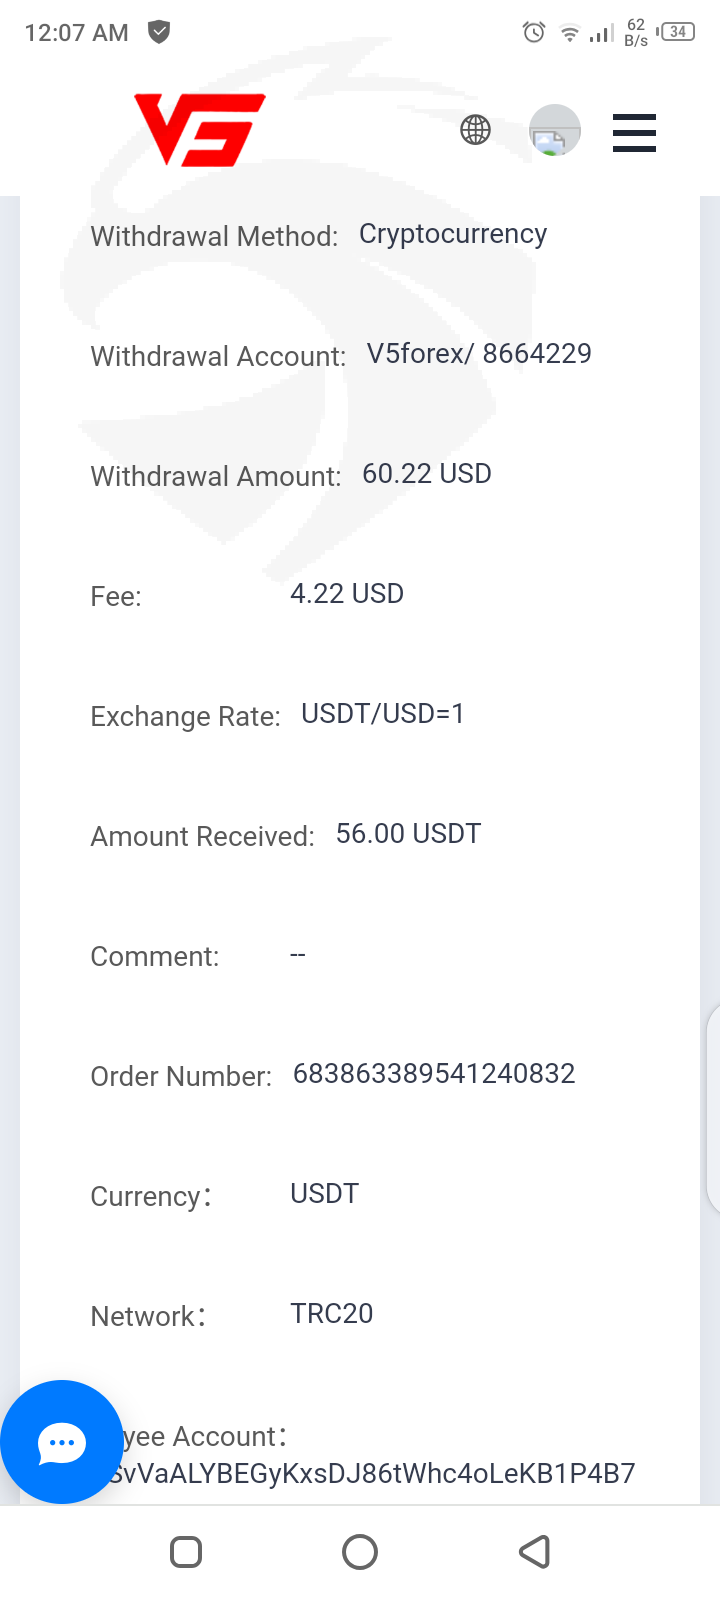This screenshot has height=1600, width=720.
Task: Tap the TRC20 network value
Action: point(331,1314)
